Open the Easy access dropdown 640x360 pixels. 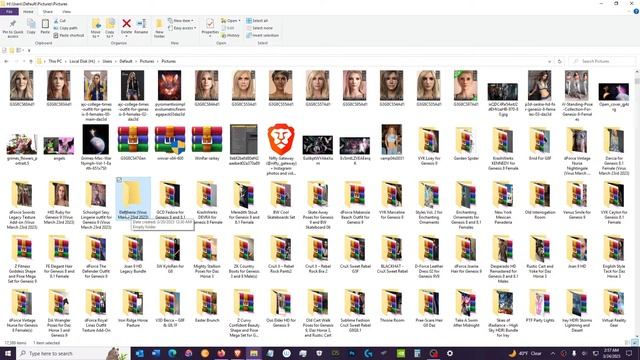(x=182, y=28)
